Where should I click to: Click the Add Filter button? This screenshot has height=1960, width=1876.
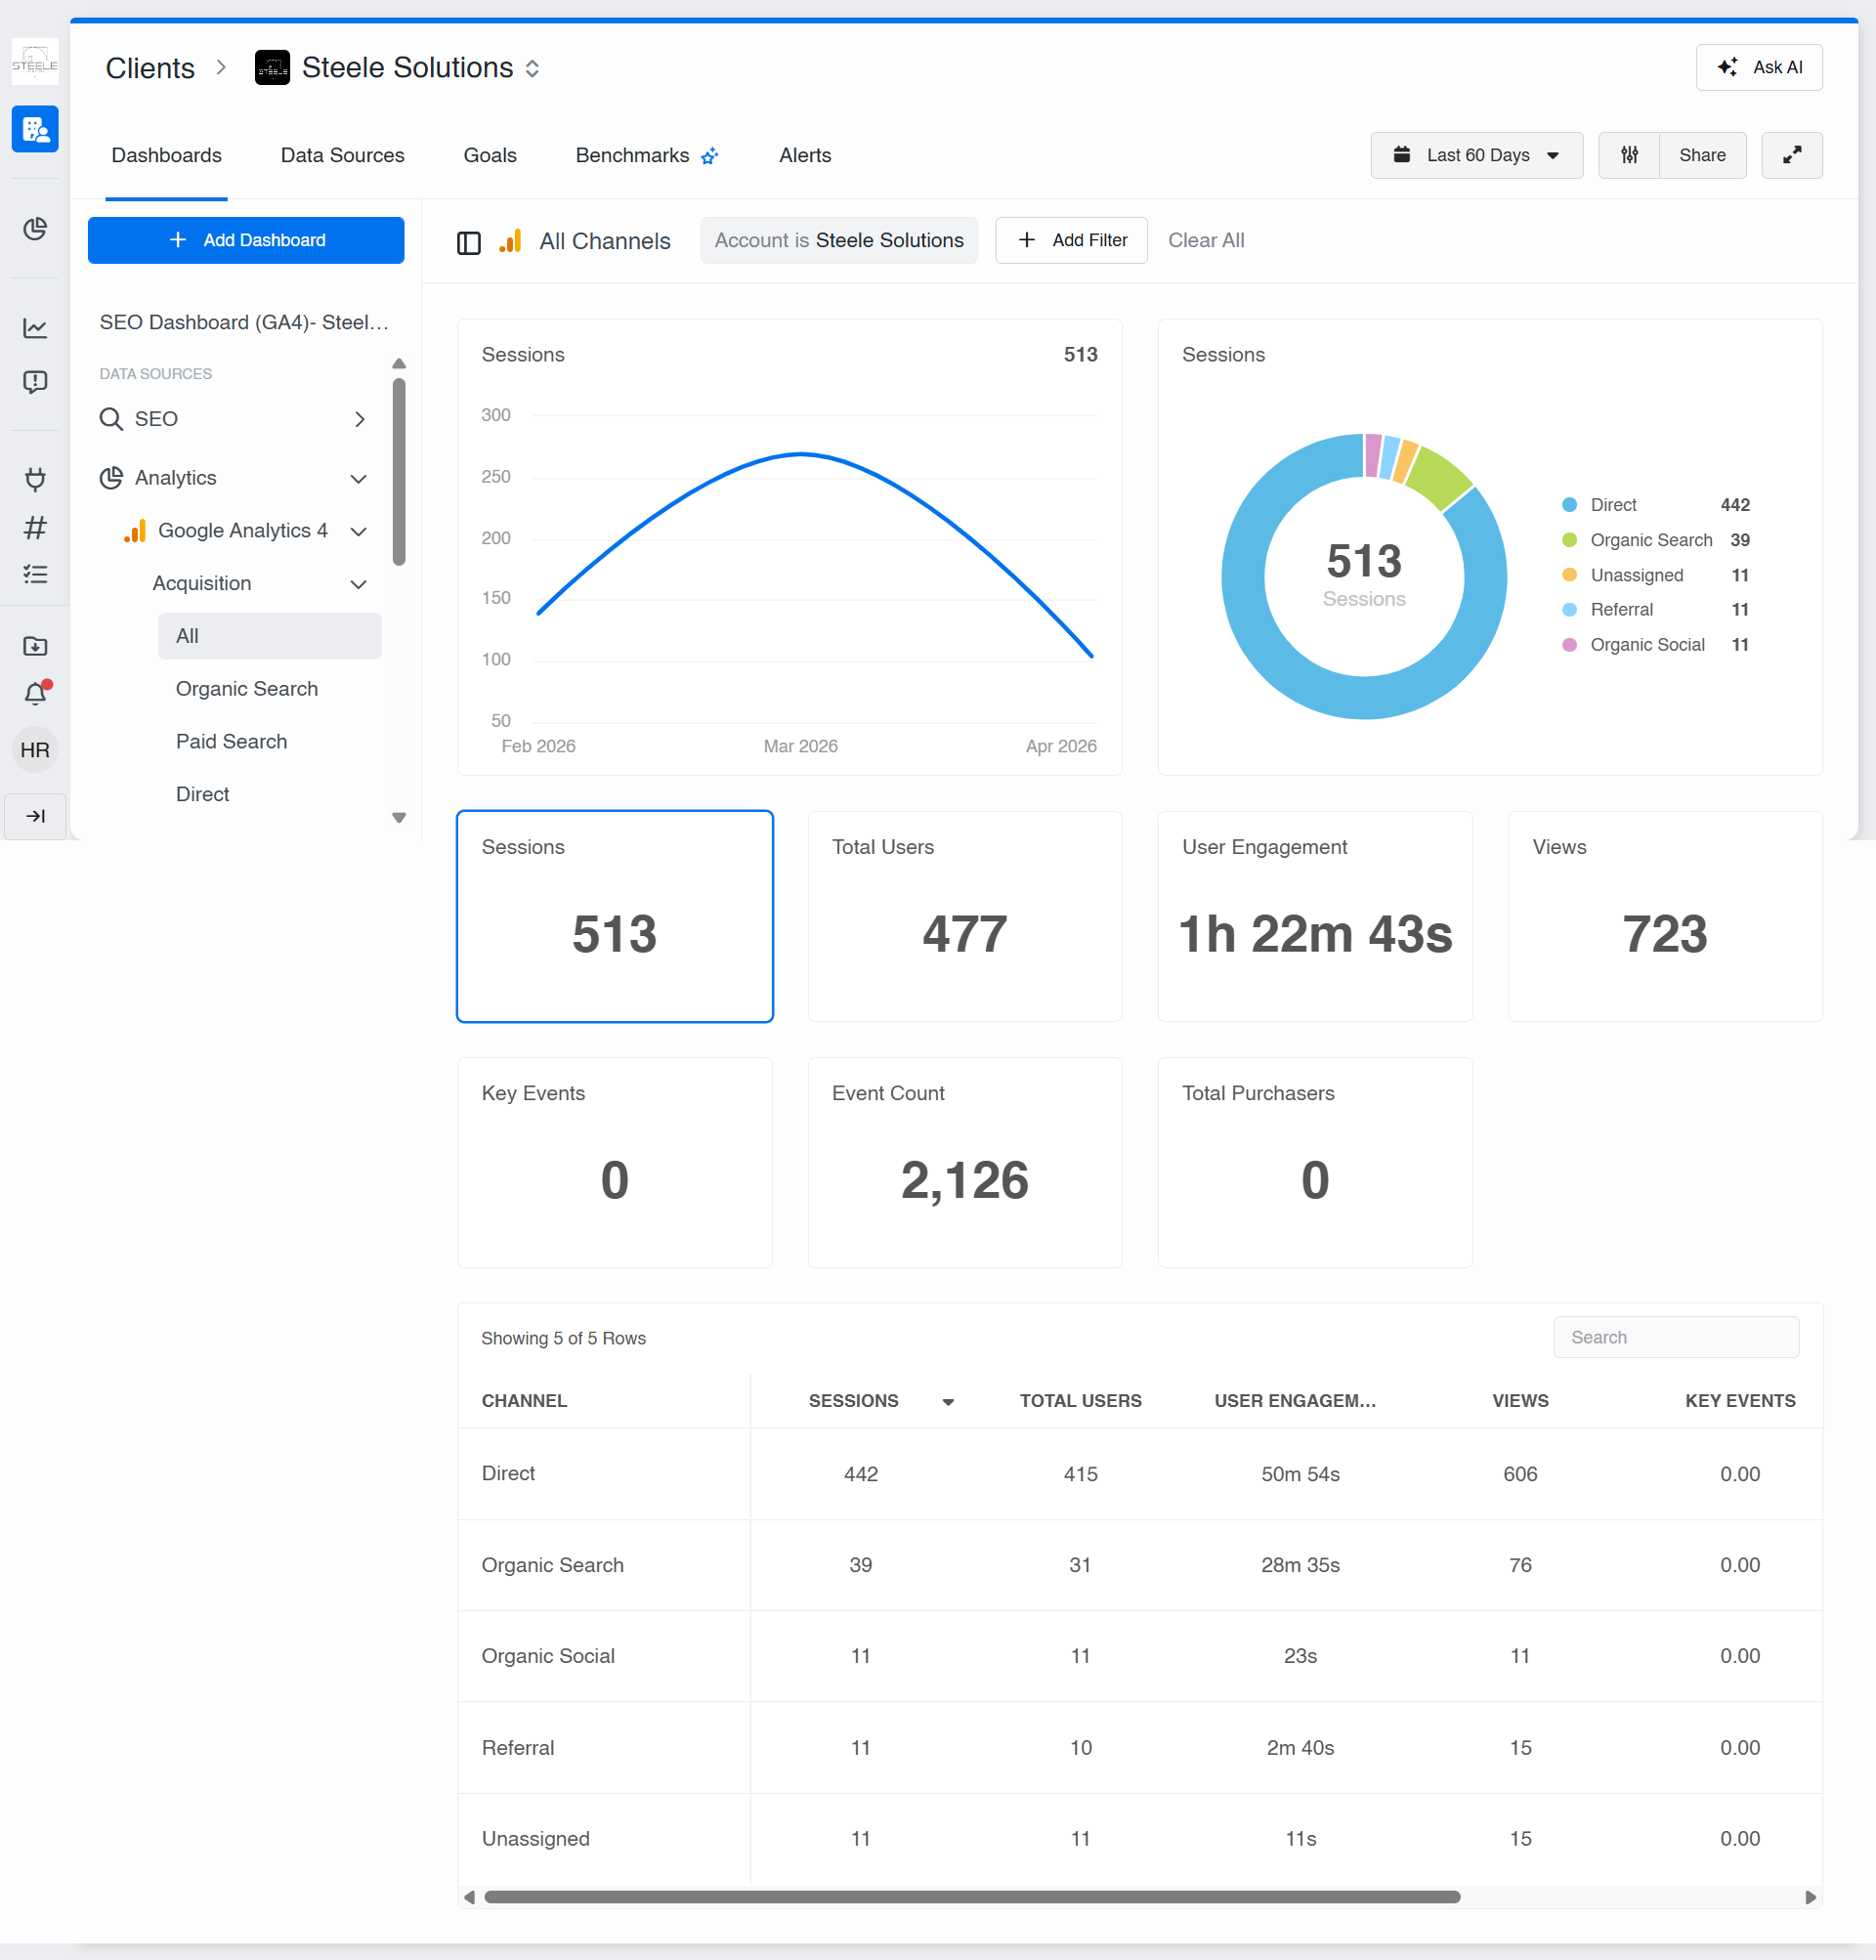1071,240
